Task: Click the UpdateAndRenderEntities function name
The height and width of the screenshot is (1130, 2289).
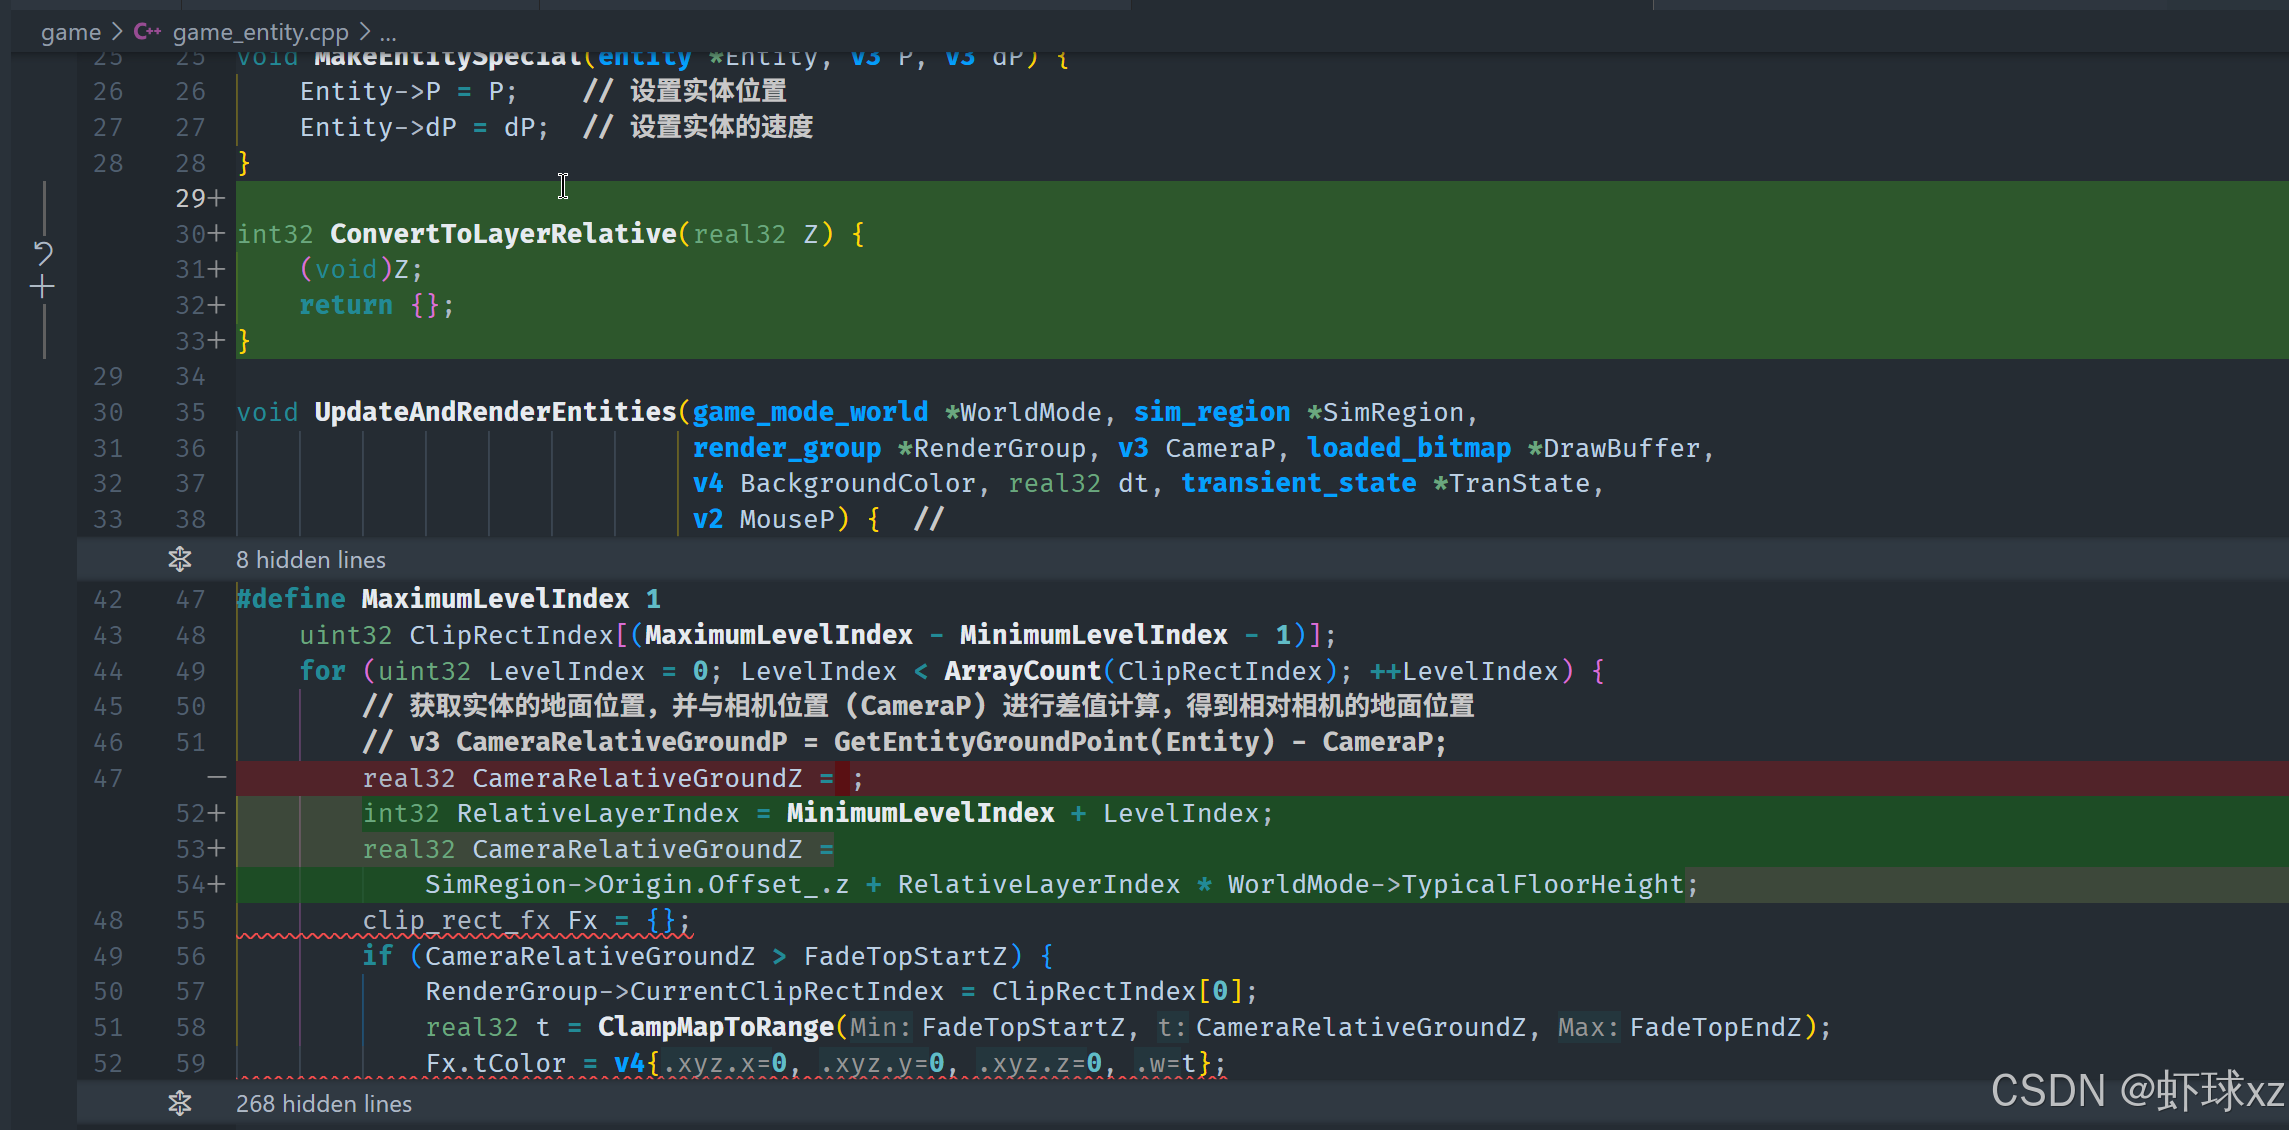Action: click(x=495, y=412)
